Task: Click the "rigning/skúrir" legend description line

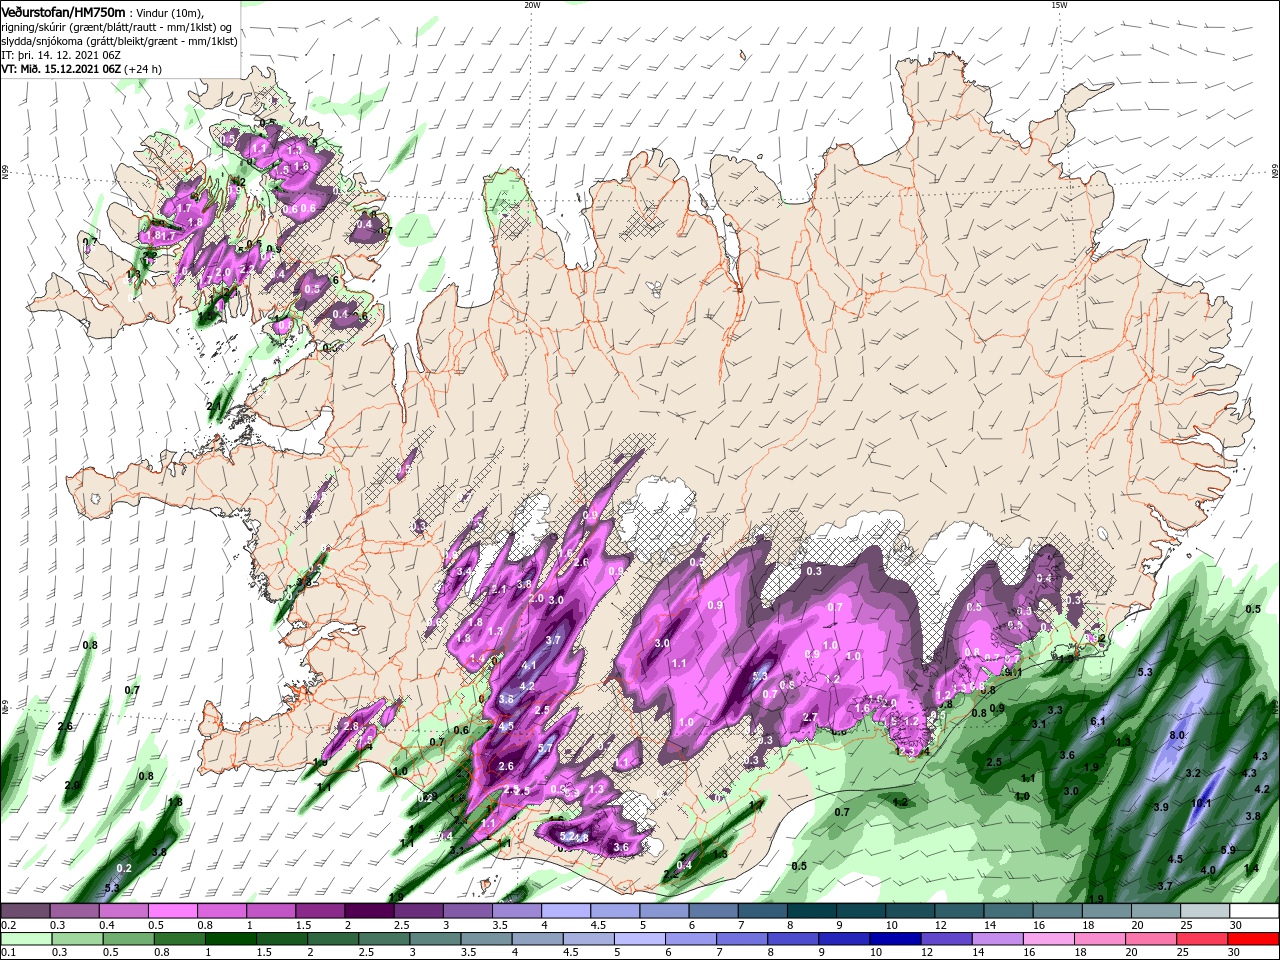Action: coord(116,27)
